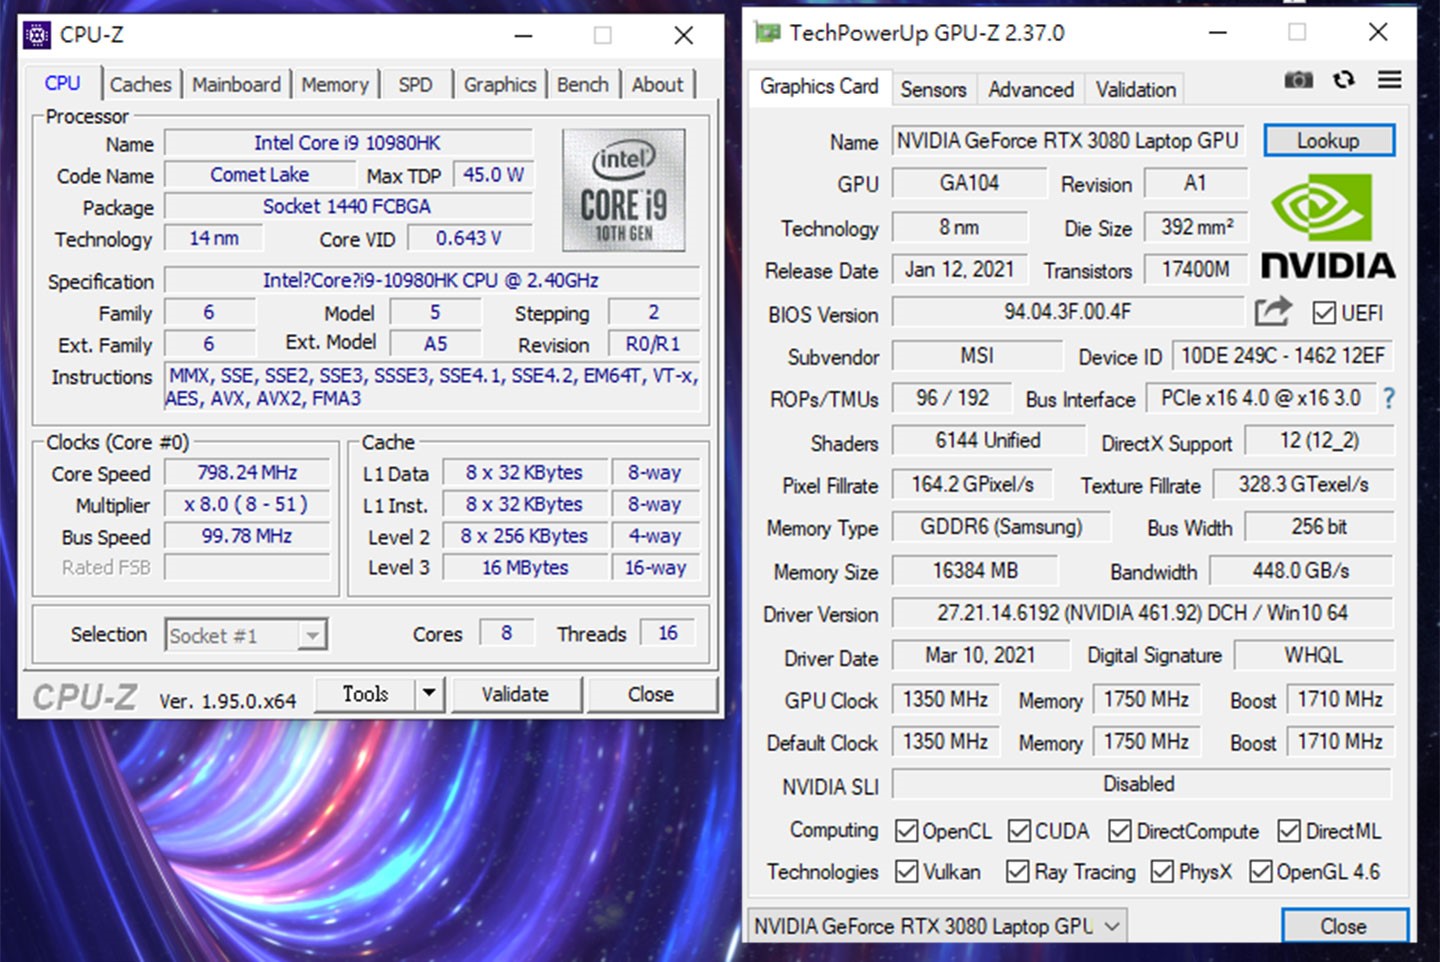This screenshot has width=1440, height=962.
Task: Click the Driver Version field in GPU-Z
Action: (x=1142, y=613)
